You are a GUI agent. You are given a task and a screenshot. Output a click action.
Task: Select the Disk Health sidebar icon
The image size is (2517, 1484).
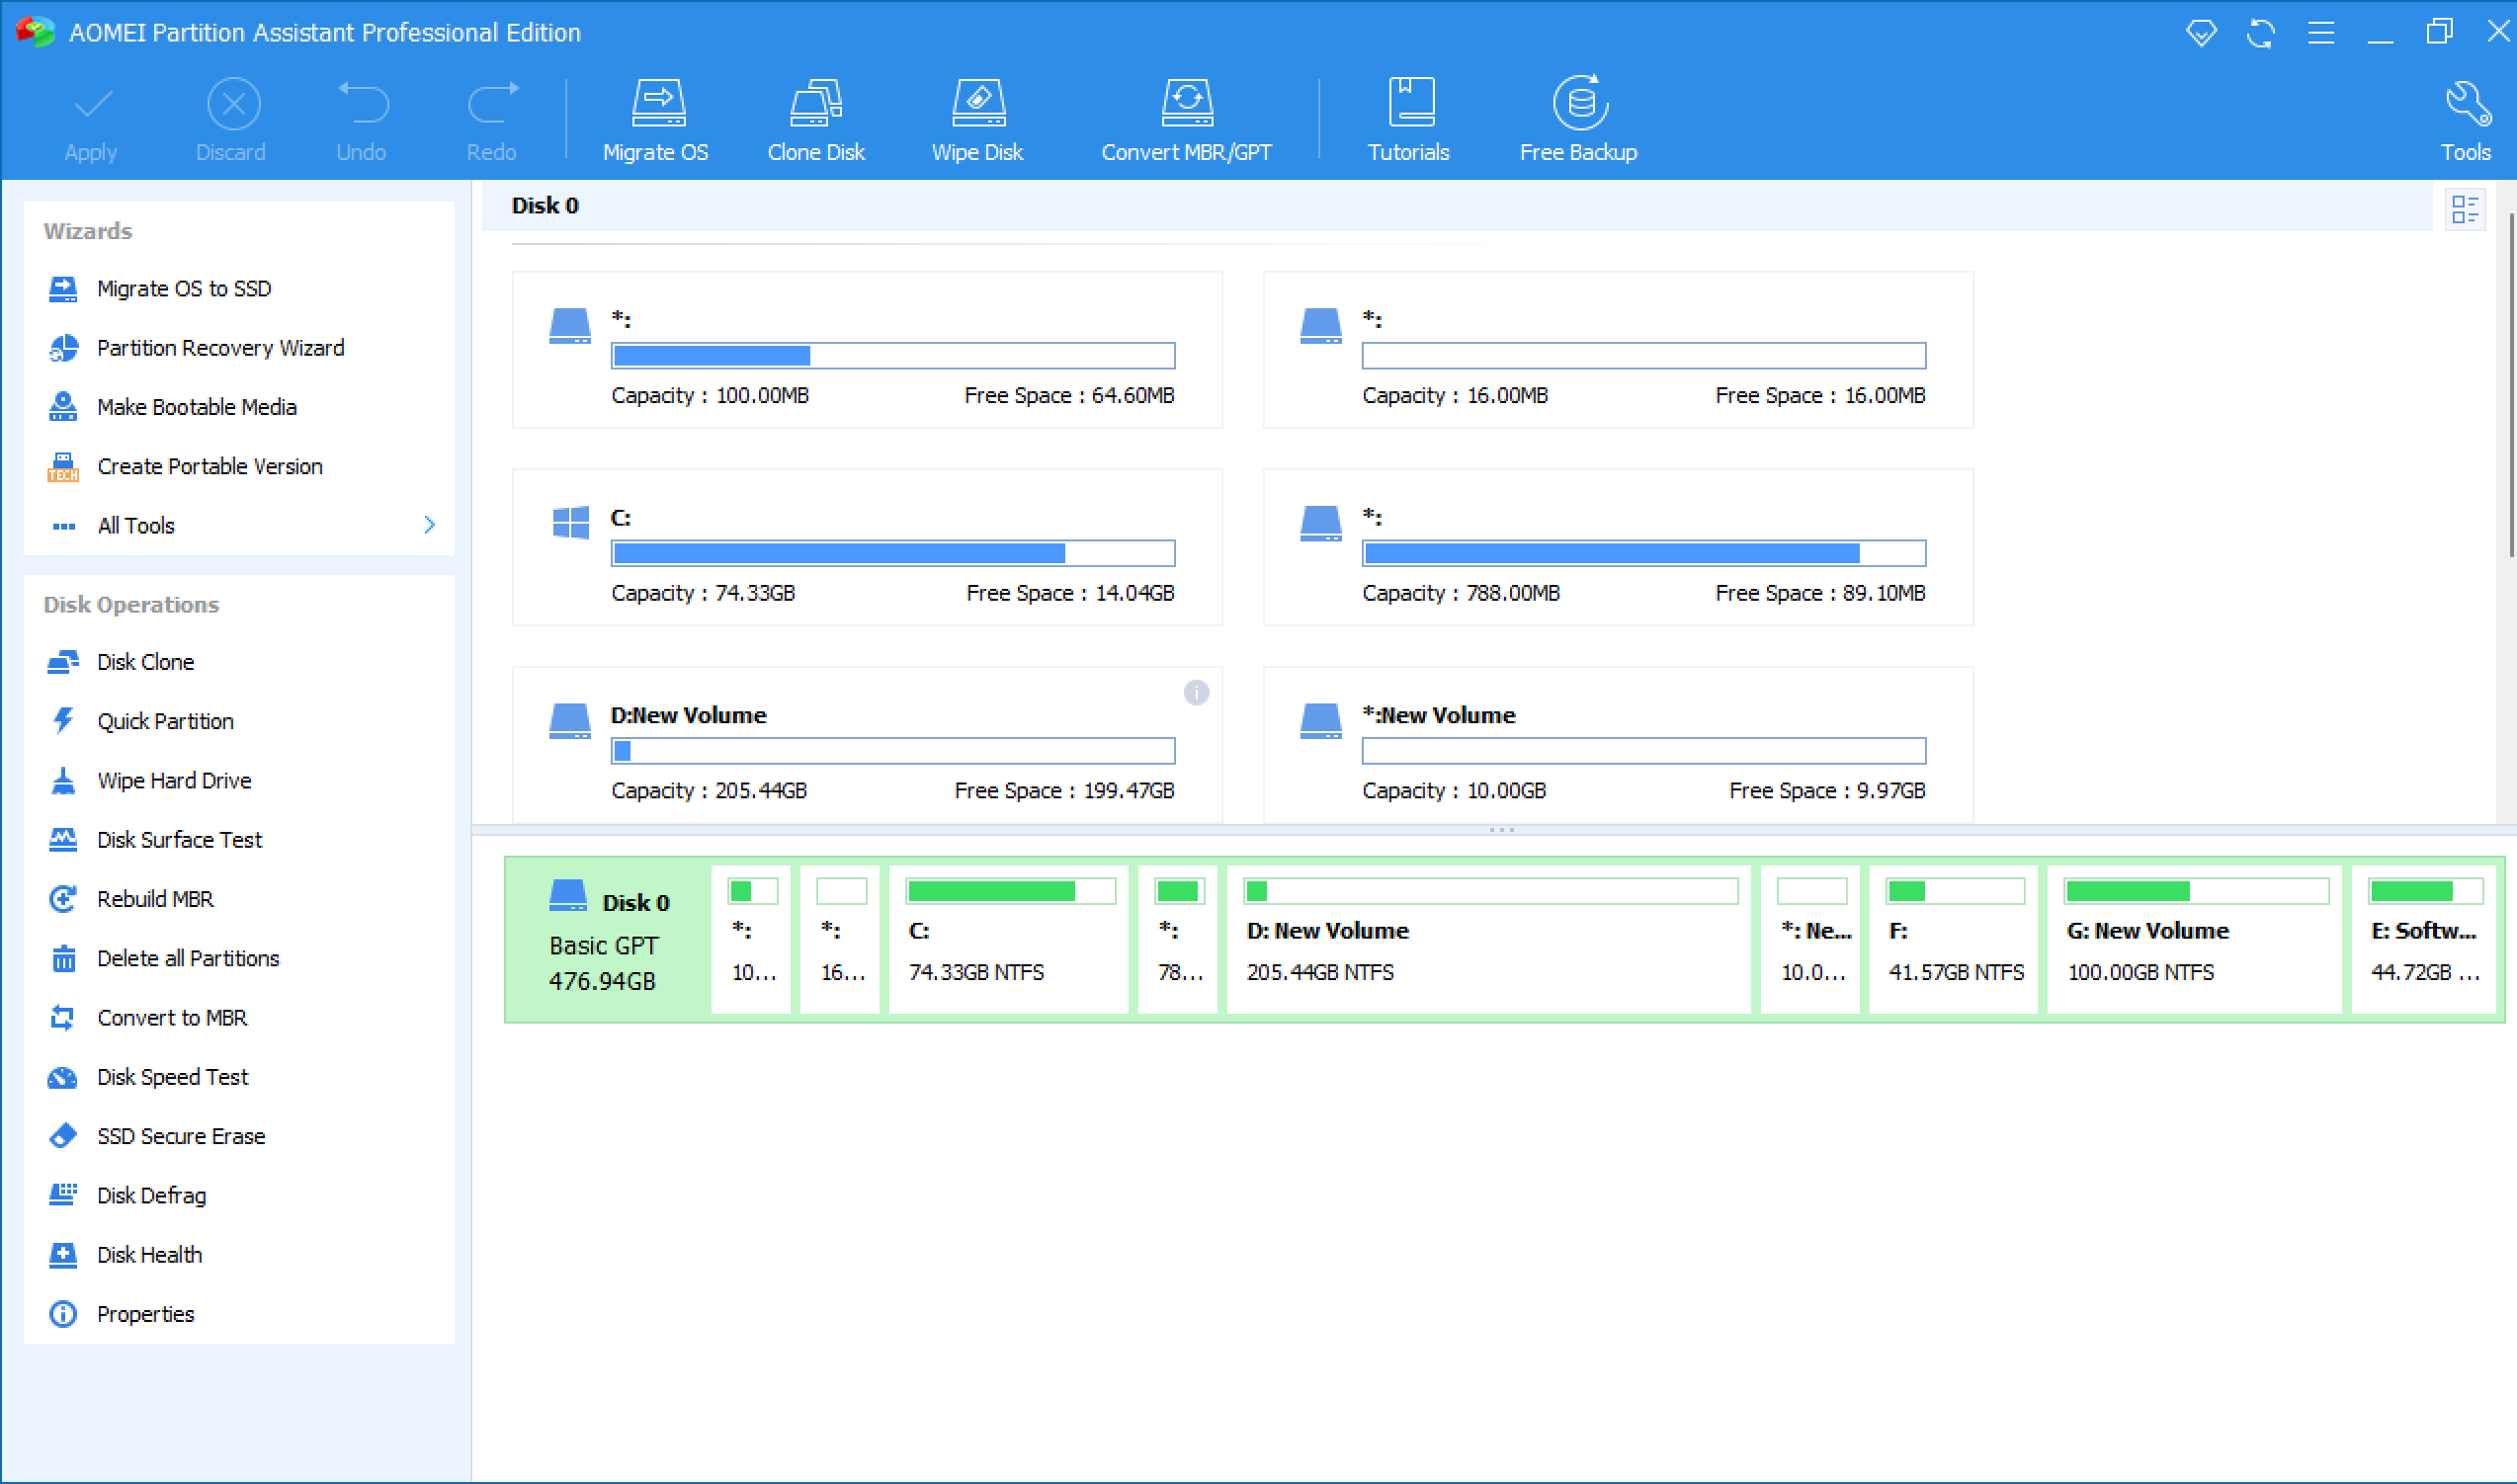click(62, 1255)
